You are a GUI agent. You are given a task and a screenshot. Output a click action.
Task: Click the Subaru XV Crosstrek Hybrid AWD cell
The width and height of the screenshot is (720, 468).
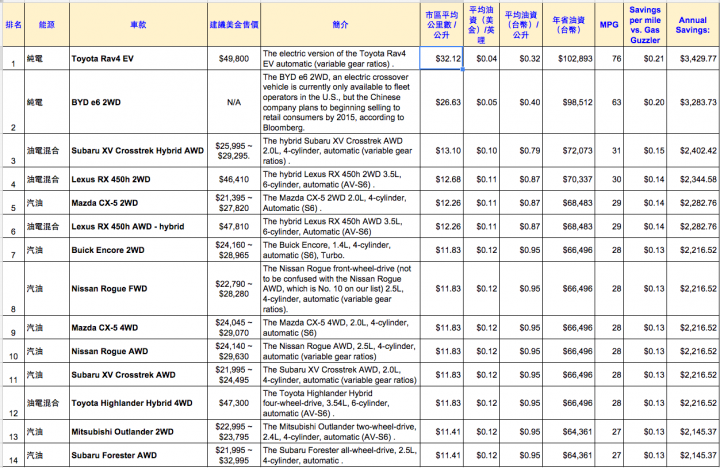click(x=138, y=151)
